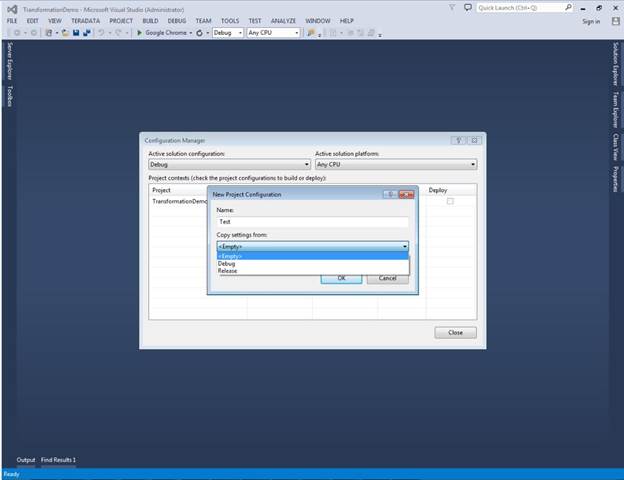Close New Project Configuration with red X
624x480 pixels.
pyautogui.click(x=406, y=194)
